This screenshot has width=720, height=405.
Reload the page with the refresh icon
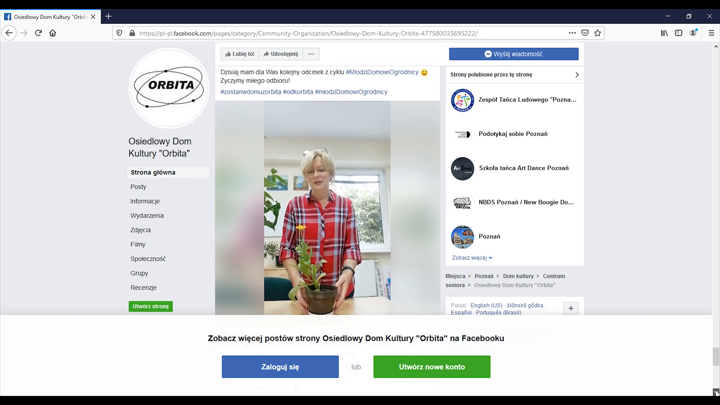38,33
